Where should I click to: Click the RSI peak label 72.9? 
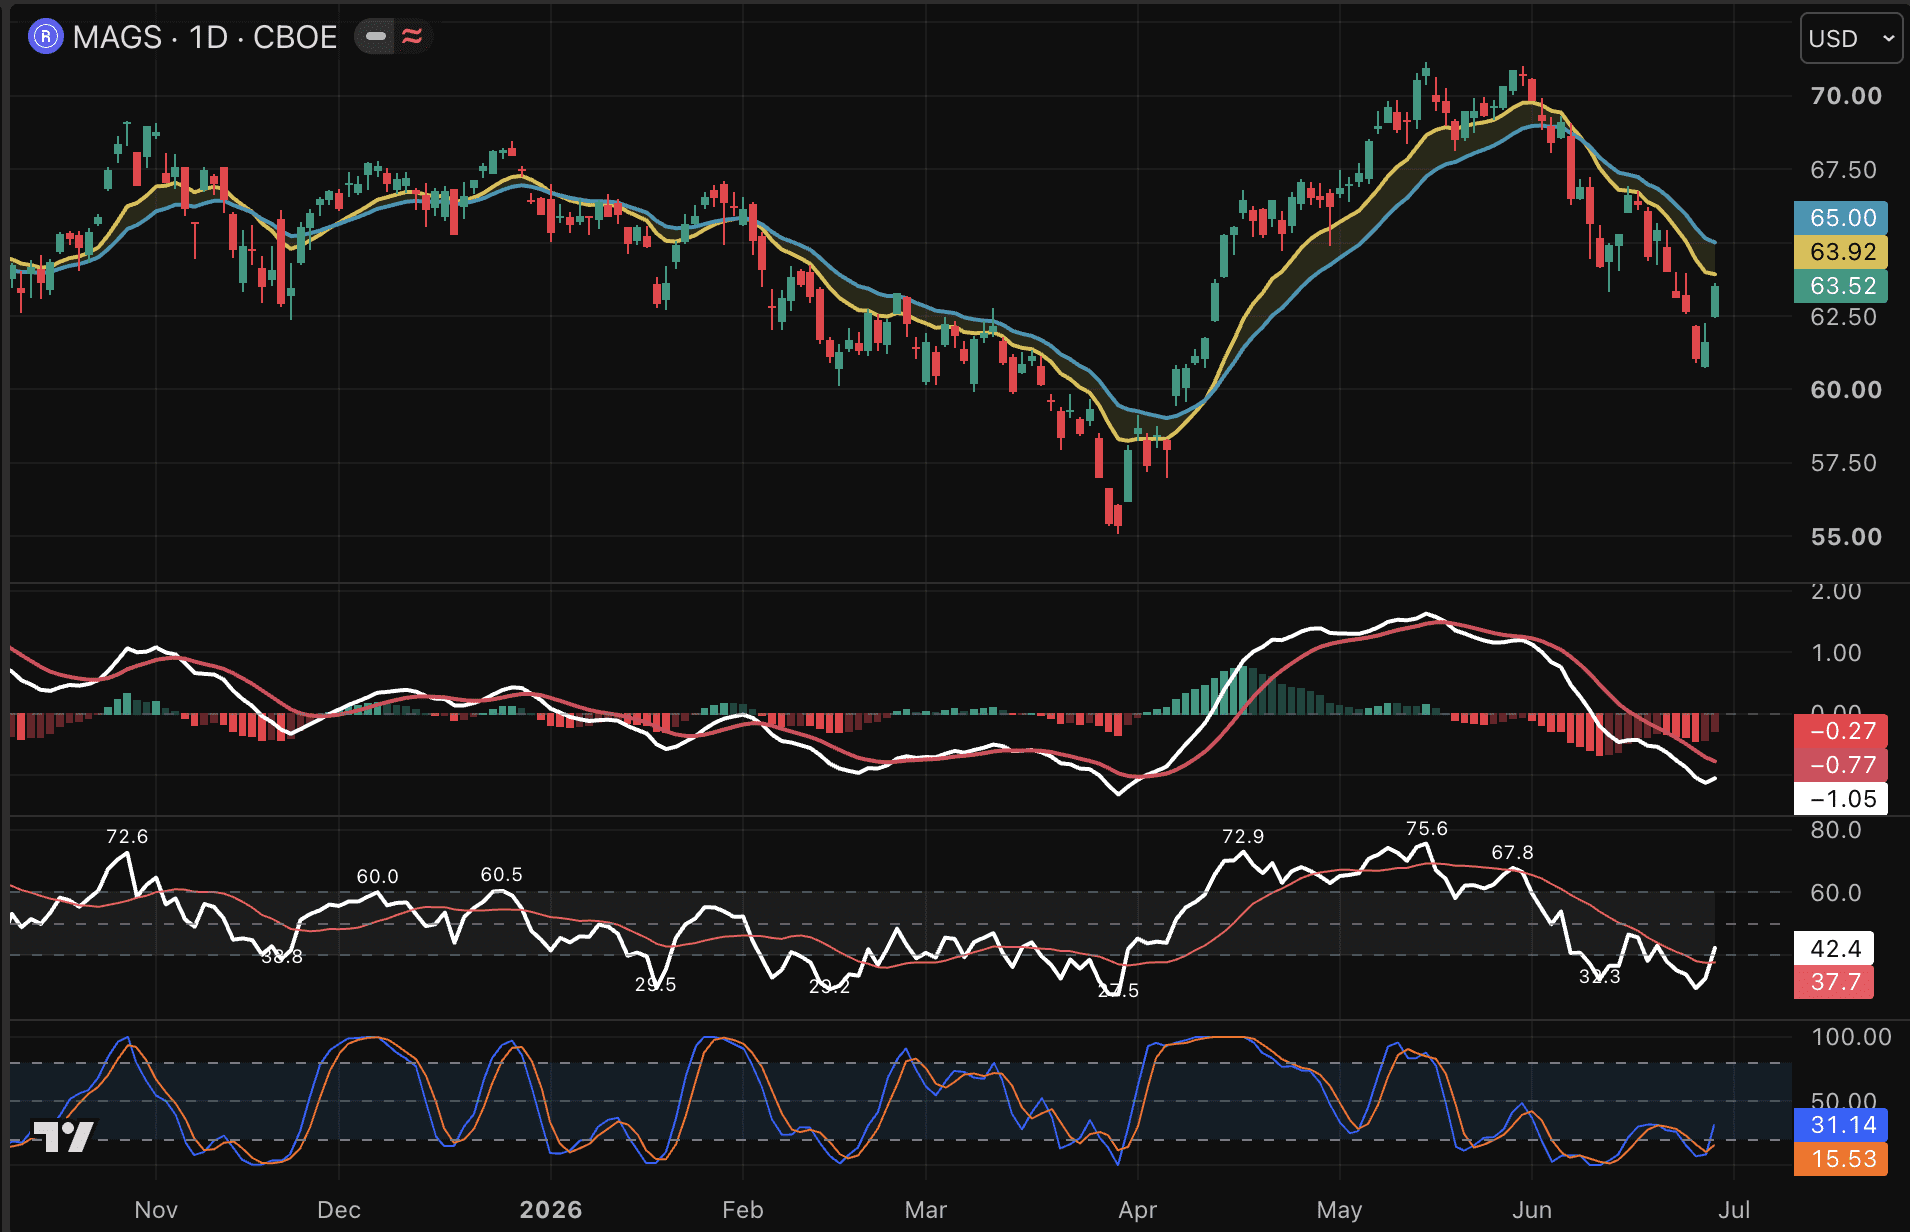(1243, 836)
